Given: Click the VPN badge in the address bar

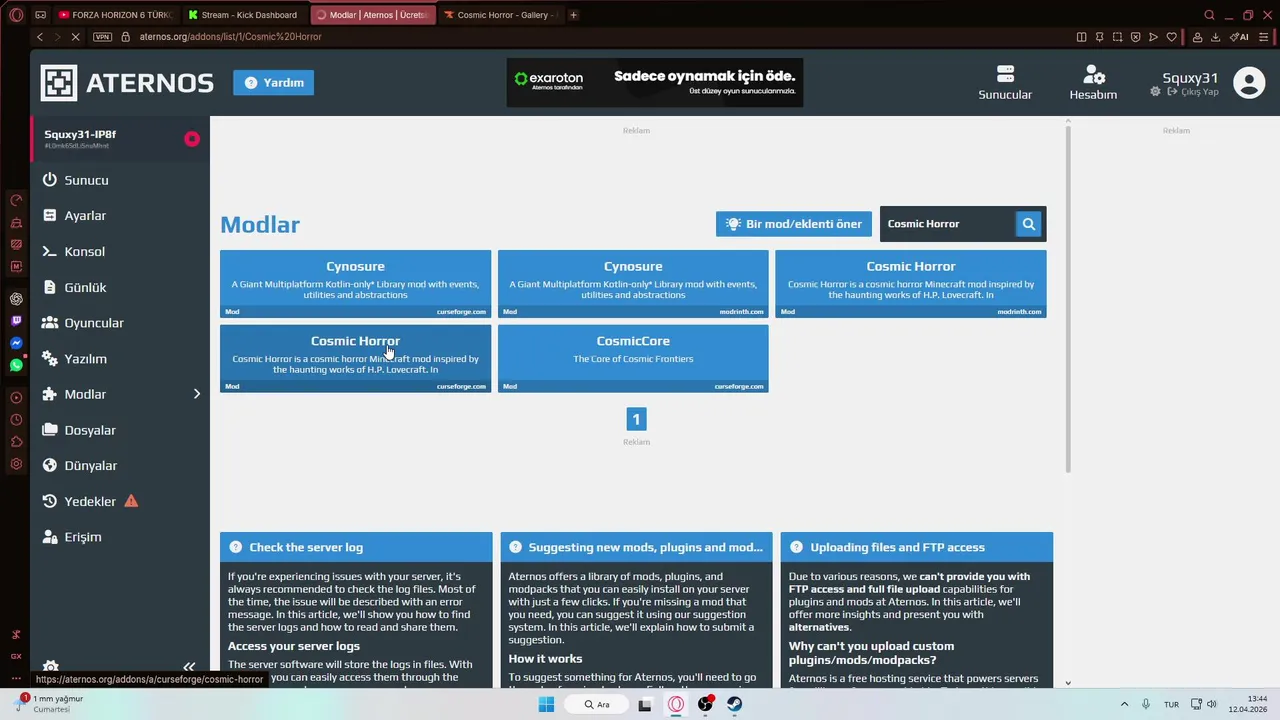Looking at the screenshot, I should point(102,37).
